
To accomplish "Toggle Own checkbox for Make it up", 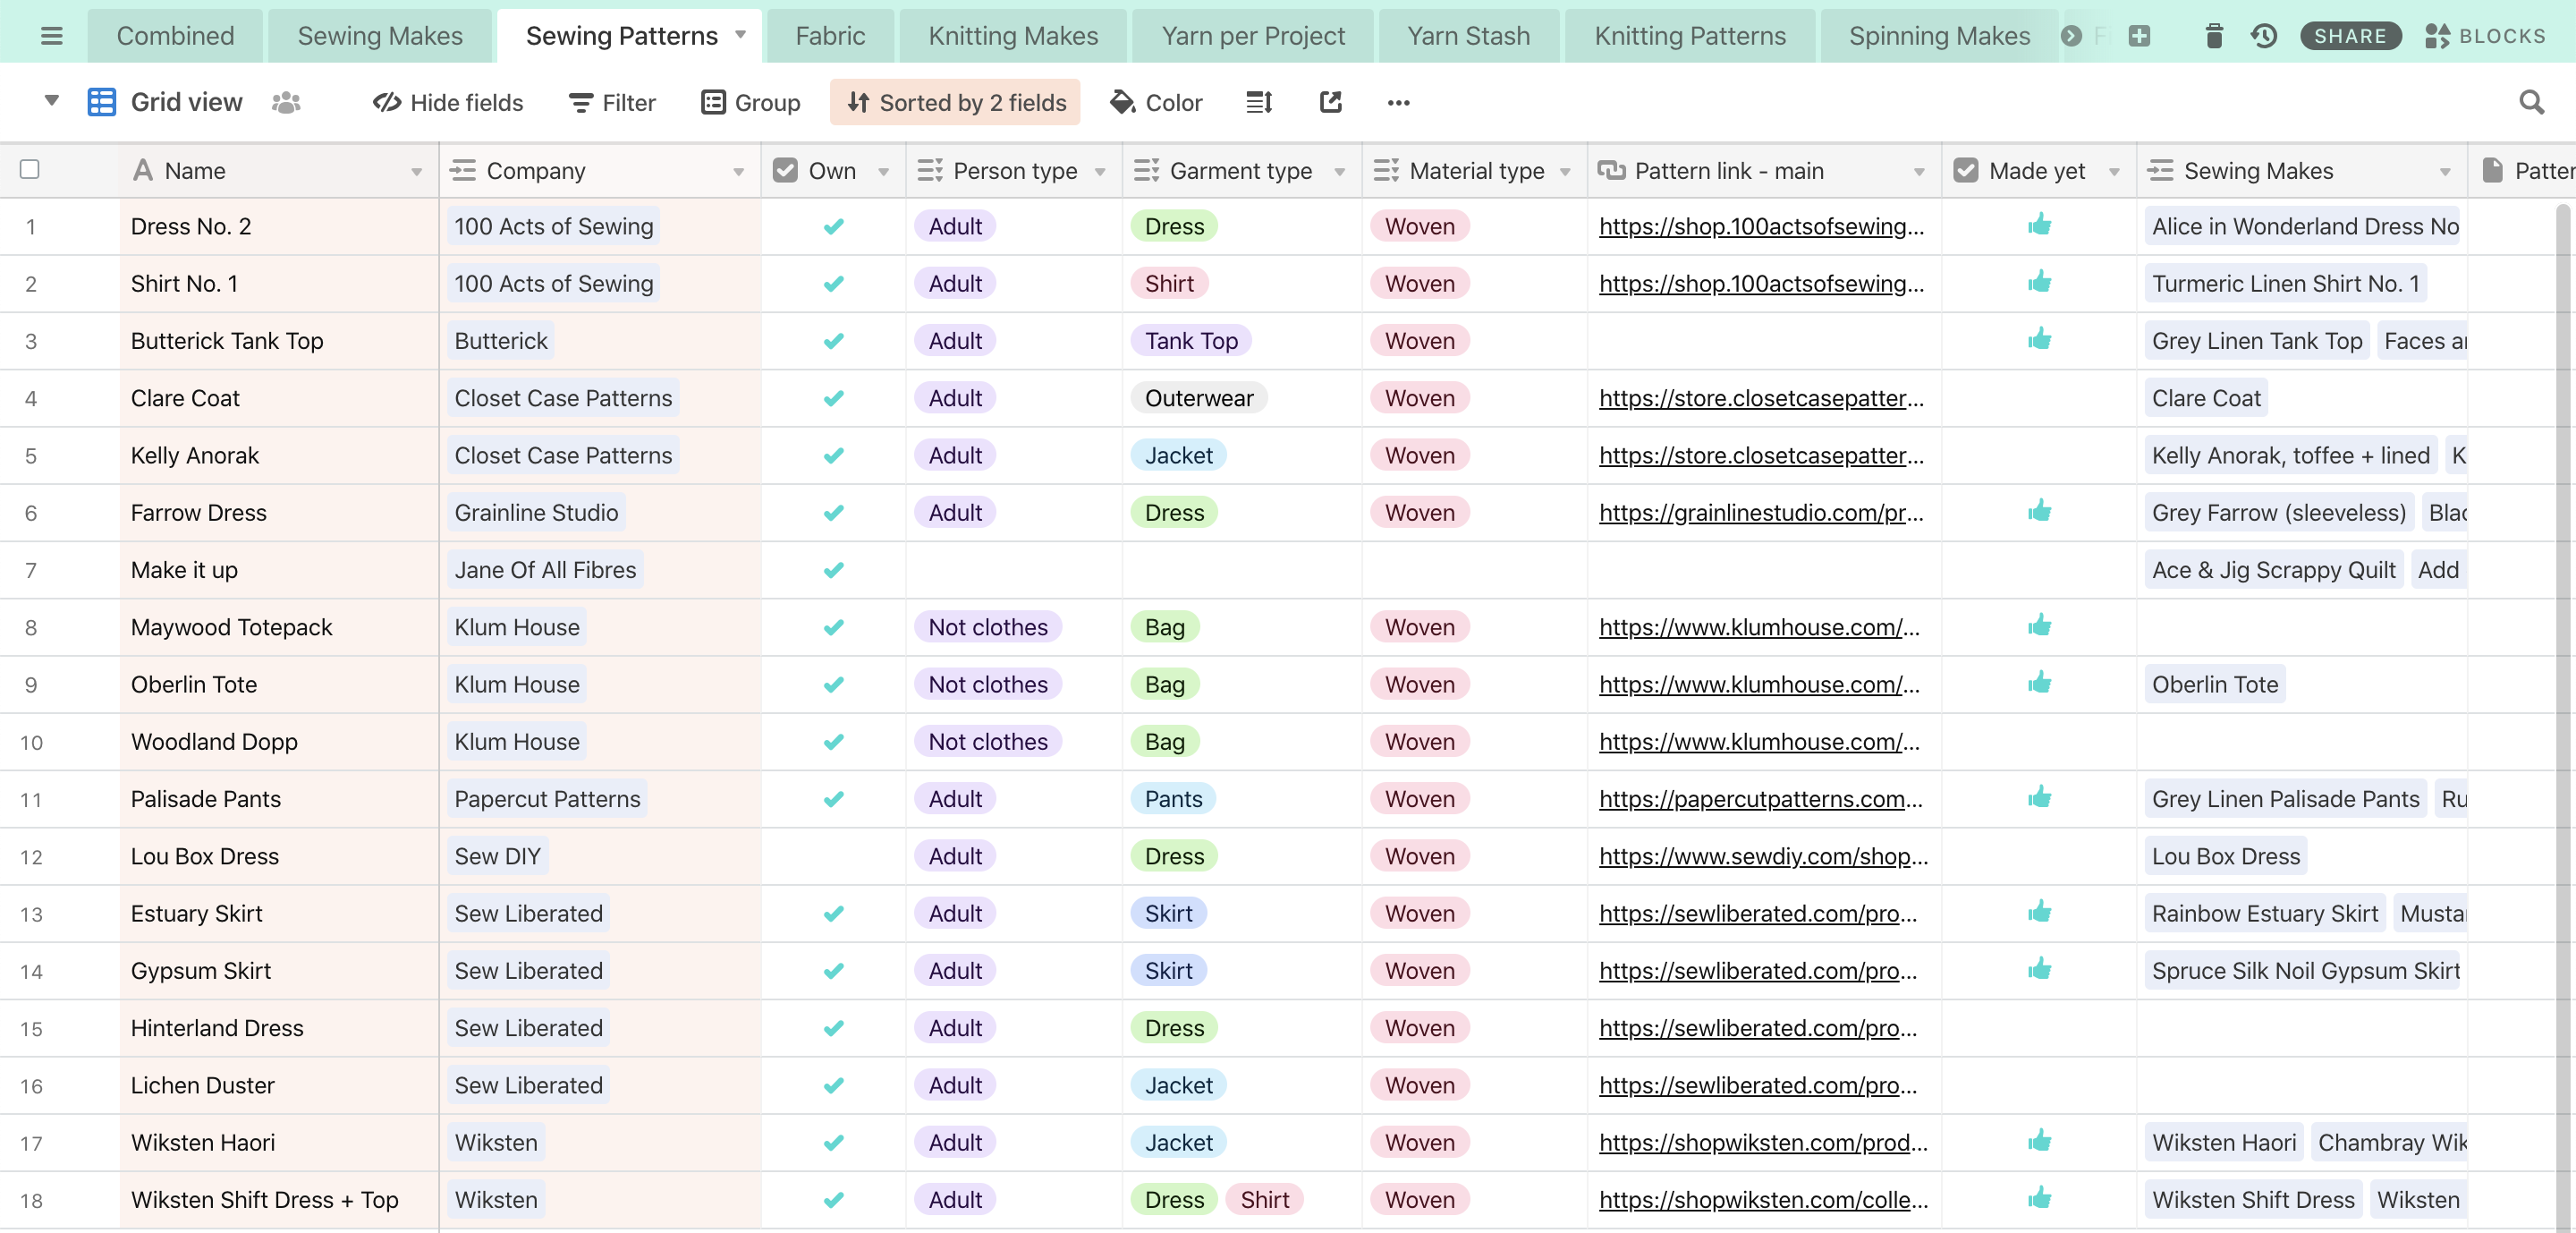I will tap(833, 570).
